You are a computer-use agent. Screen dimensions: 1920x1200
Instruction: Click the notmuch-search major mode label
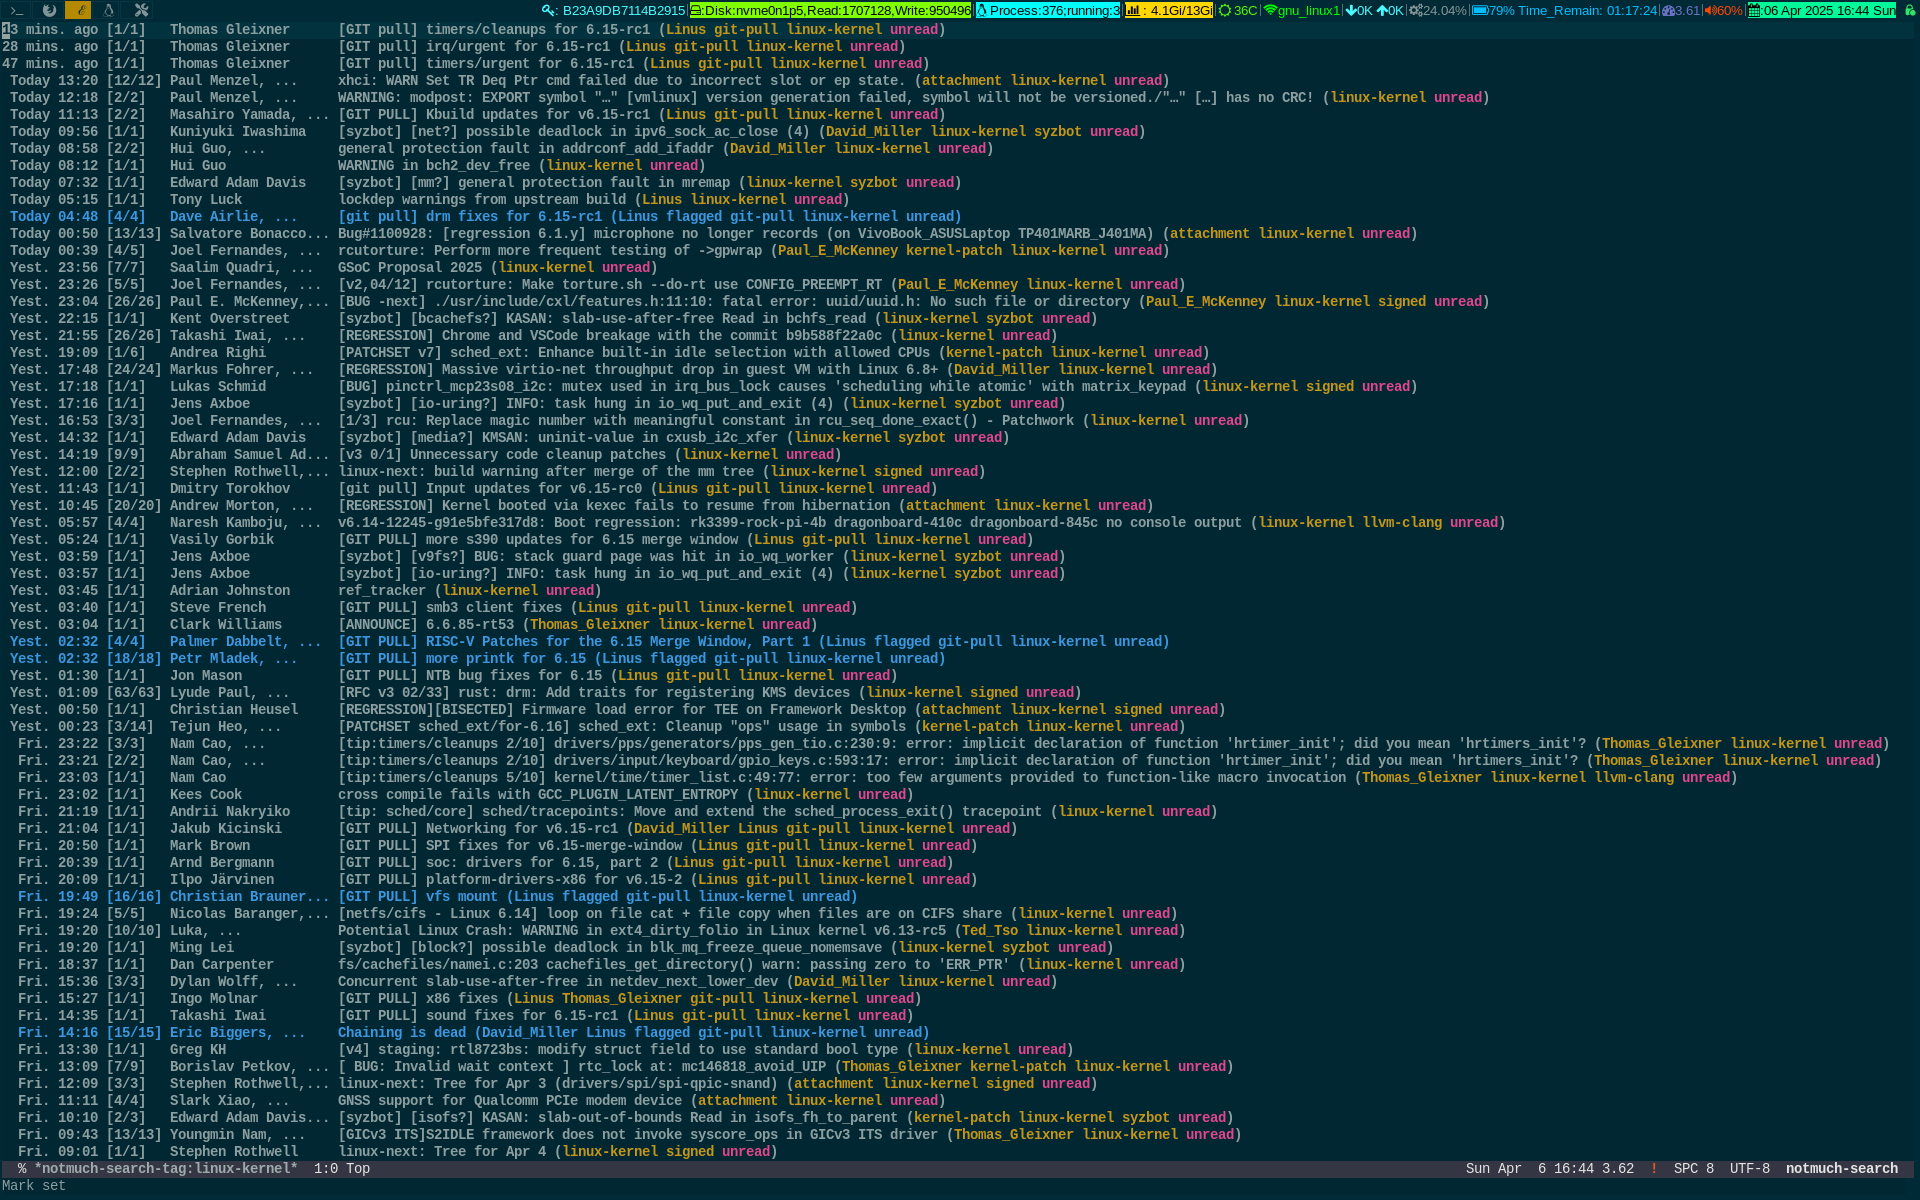pos(1841,1168)
